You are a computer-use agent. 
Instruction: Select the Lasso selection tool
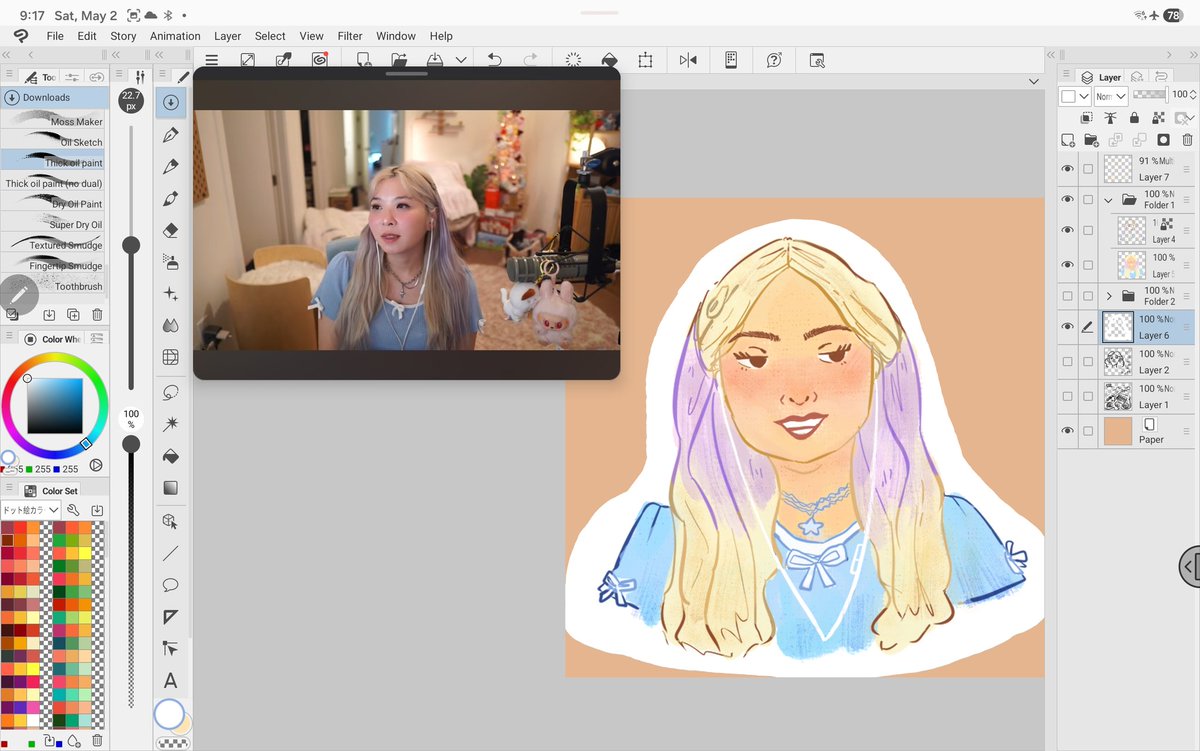tap(170, 392)
